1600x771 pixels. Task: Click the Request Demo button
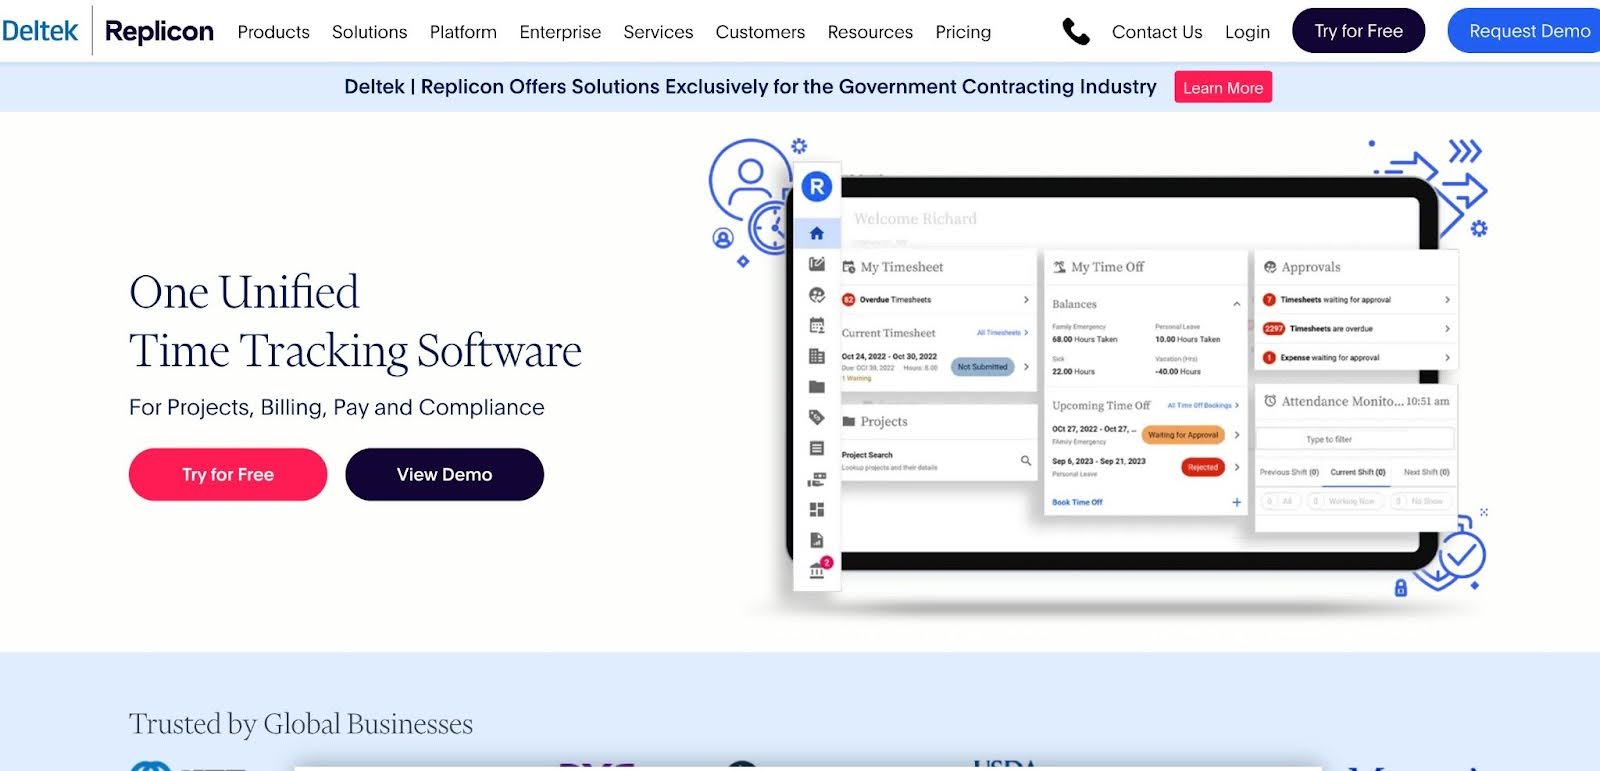point(1525,31)
